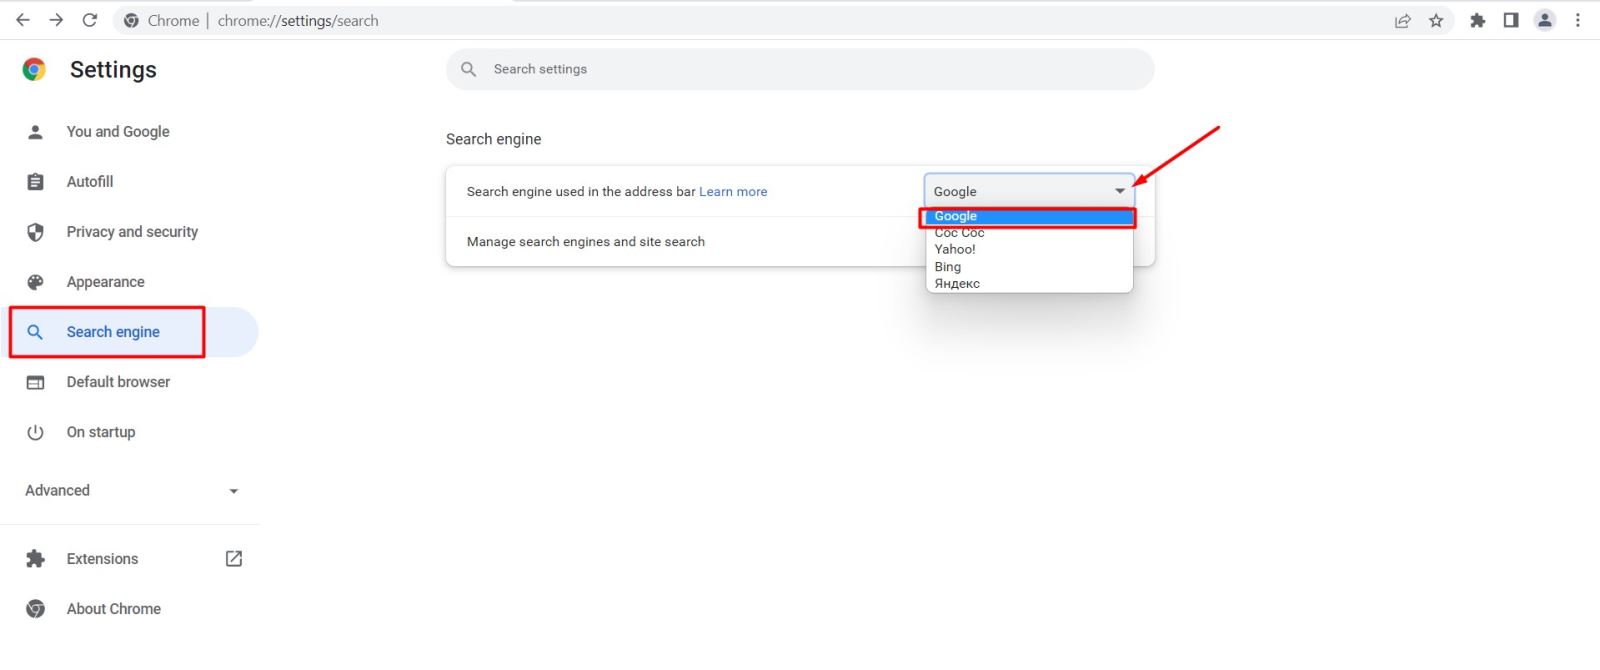Click the Search engine section heading
This screenshot has width=1600, height=670.
[x=494, y=139]
